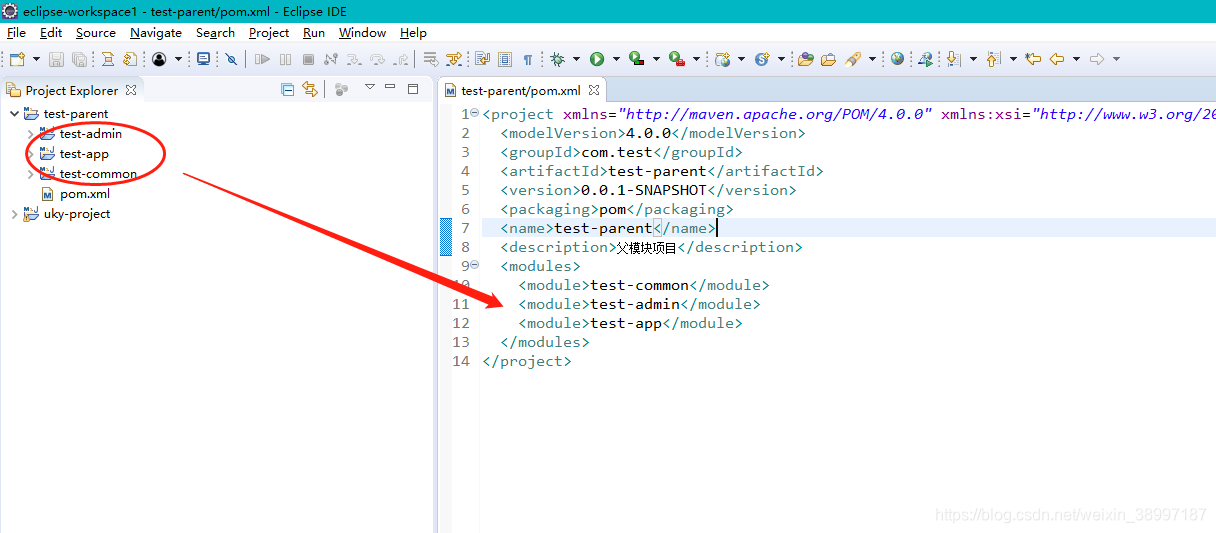Click the Forward navigation arrow
The width and height of the screenshot is (1216, 533).
tap(1097, 59)
